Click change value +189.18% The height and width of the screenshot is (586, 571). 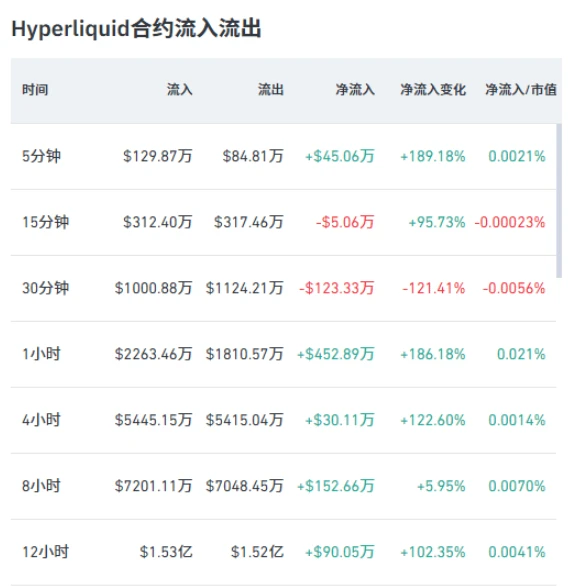coord(433,156)
